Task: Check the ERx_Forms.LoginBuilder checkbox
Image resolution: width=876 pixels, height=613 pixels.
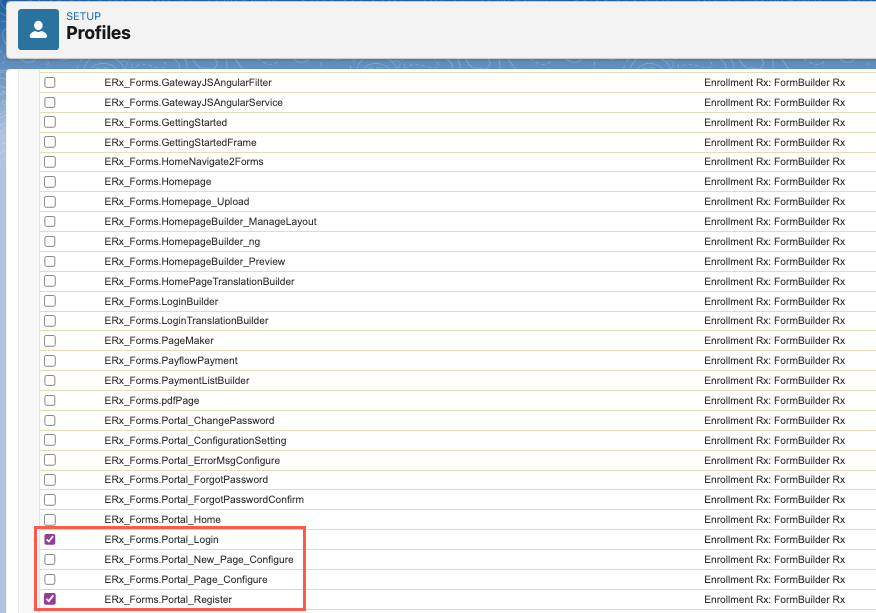Action: (50, 301)
